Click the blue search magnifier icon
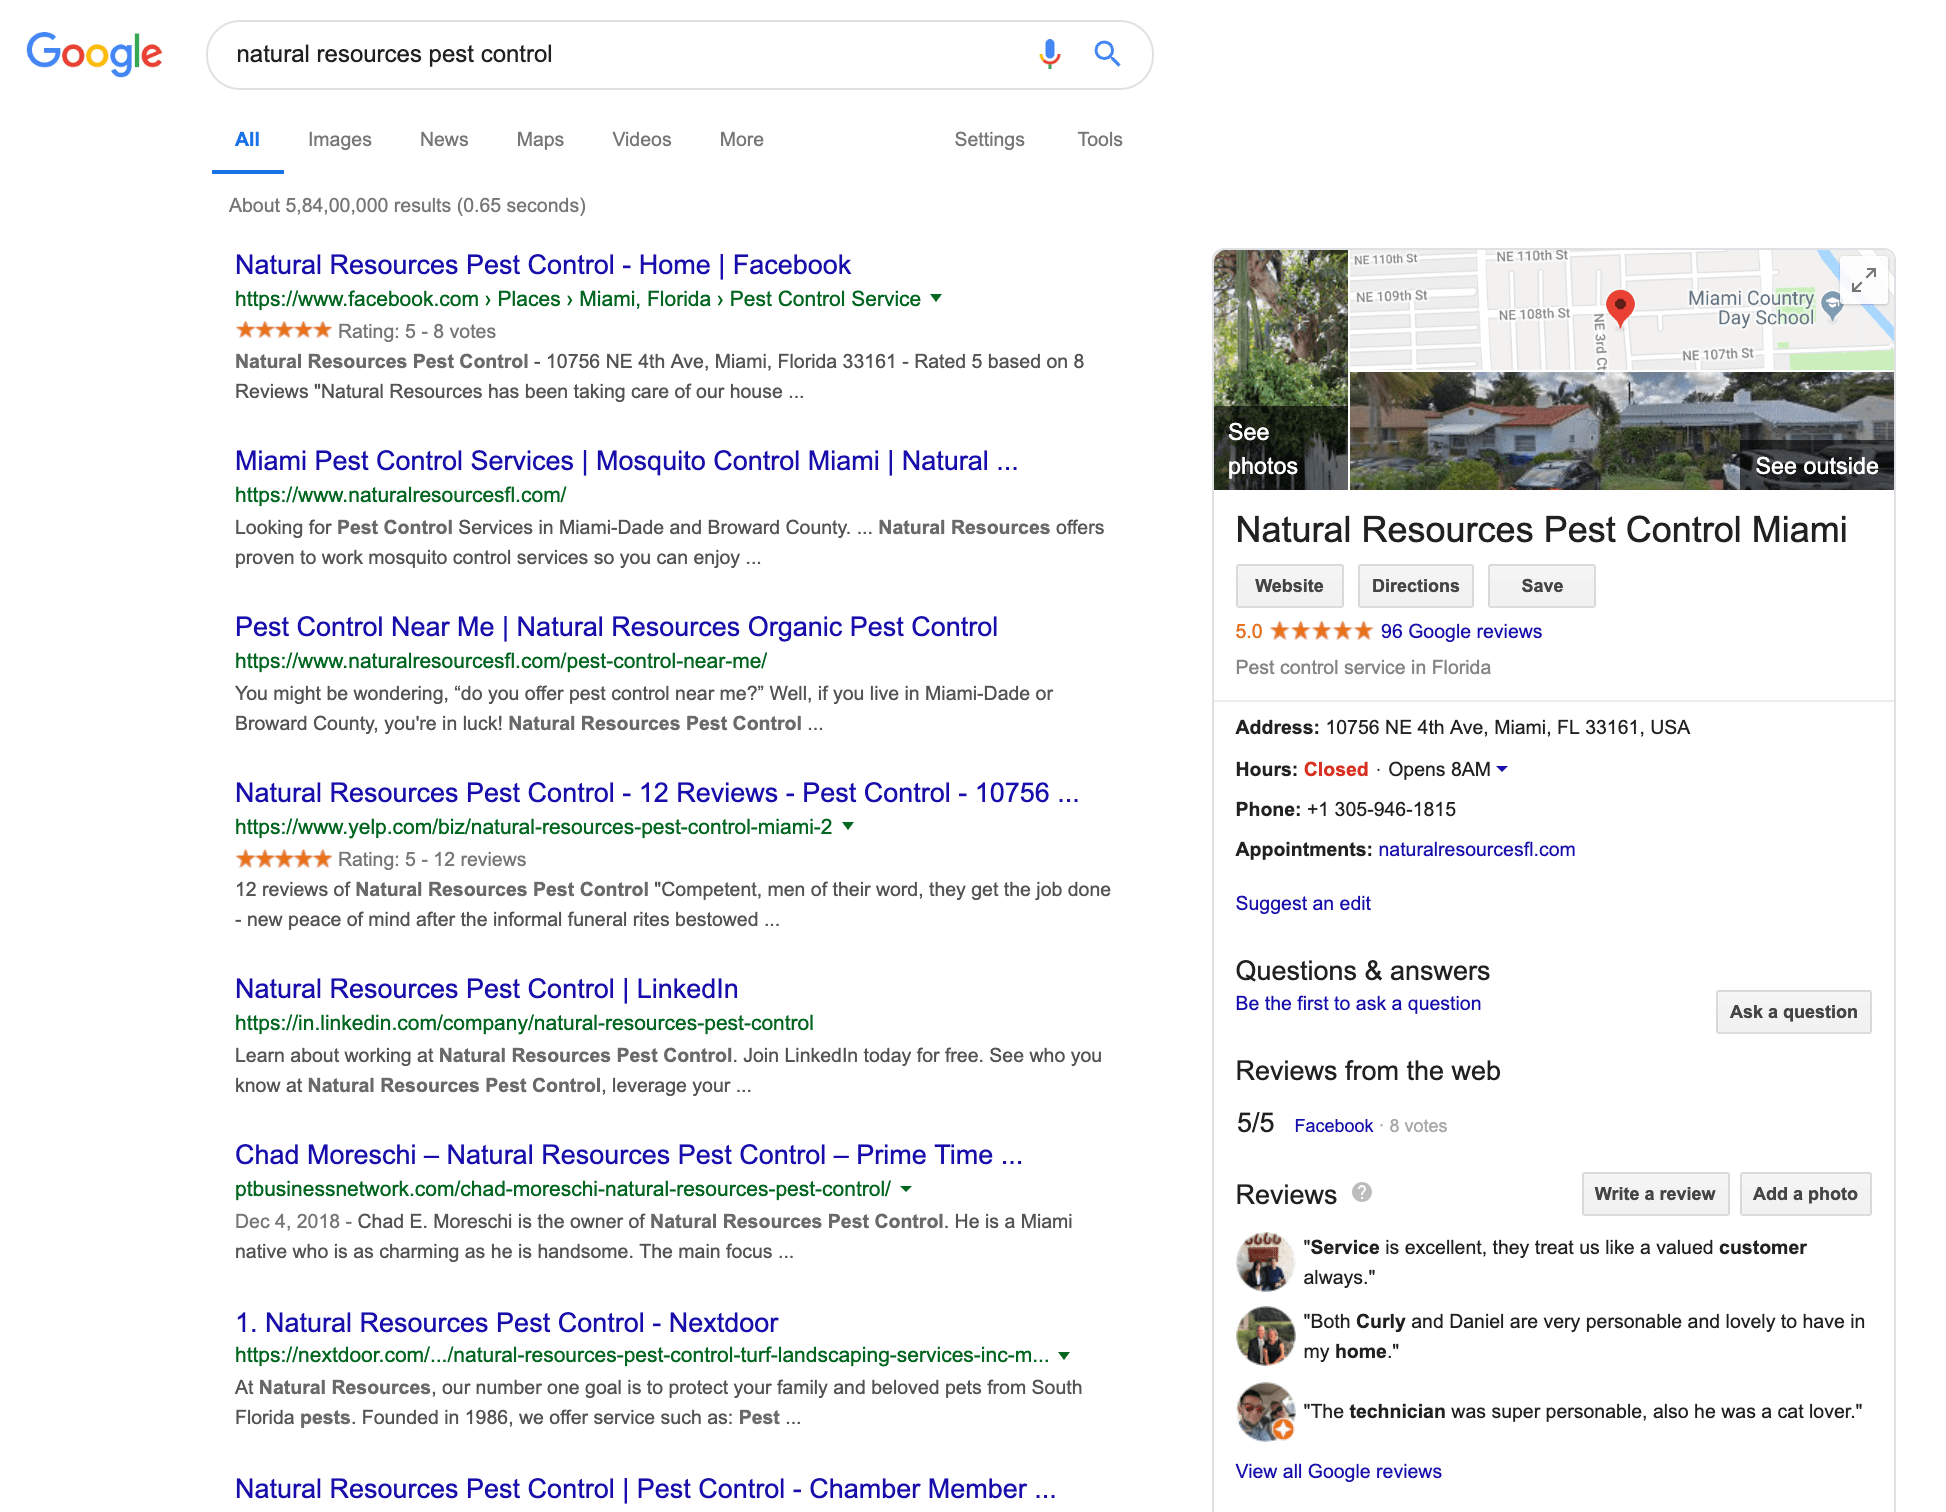 pyautogui.click(x=1107, y=54)
